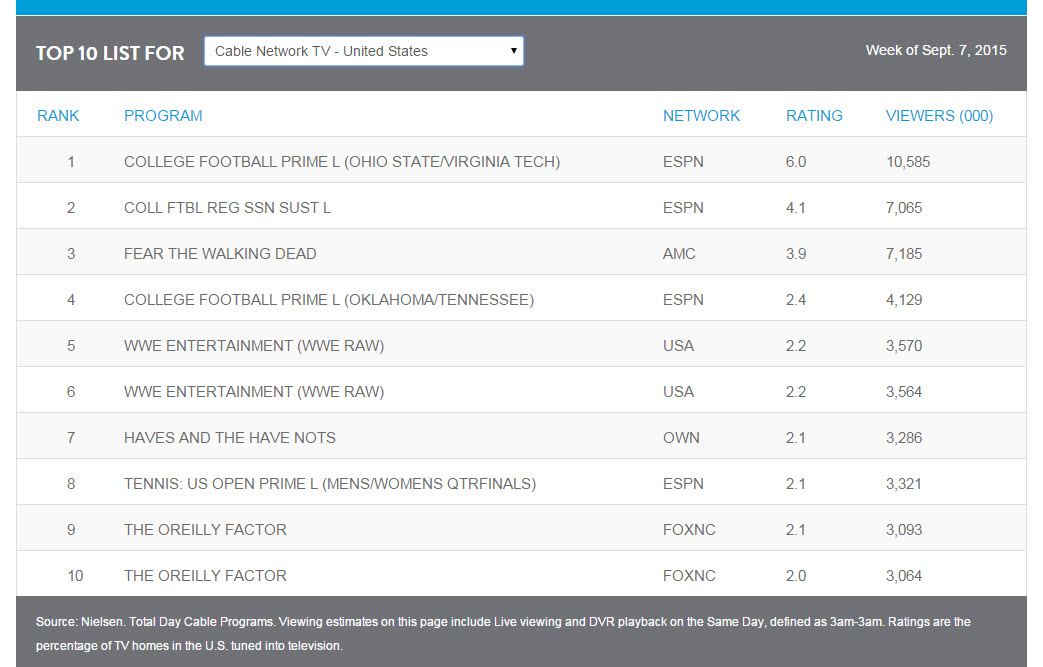Select the Ohio State/Virginia Tech football program
Screen dimensions: 1043x667
pos(342,162)
